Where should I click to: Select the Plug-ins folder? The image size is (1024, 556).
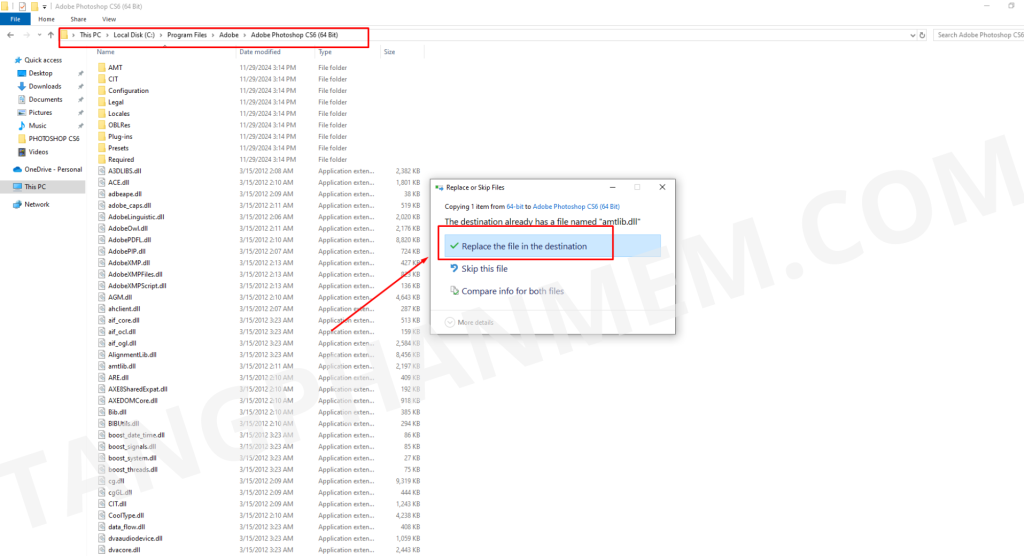tap(119, 137)
